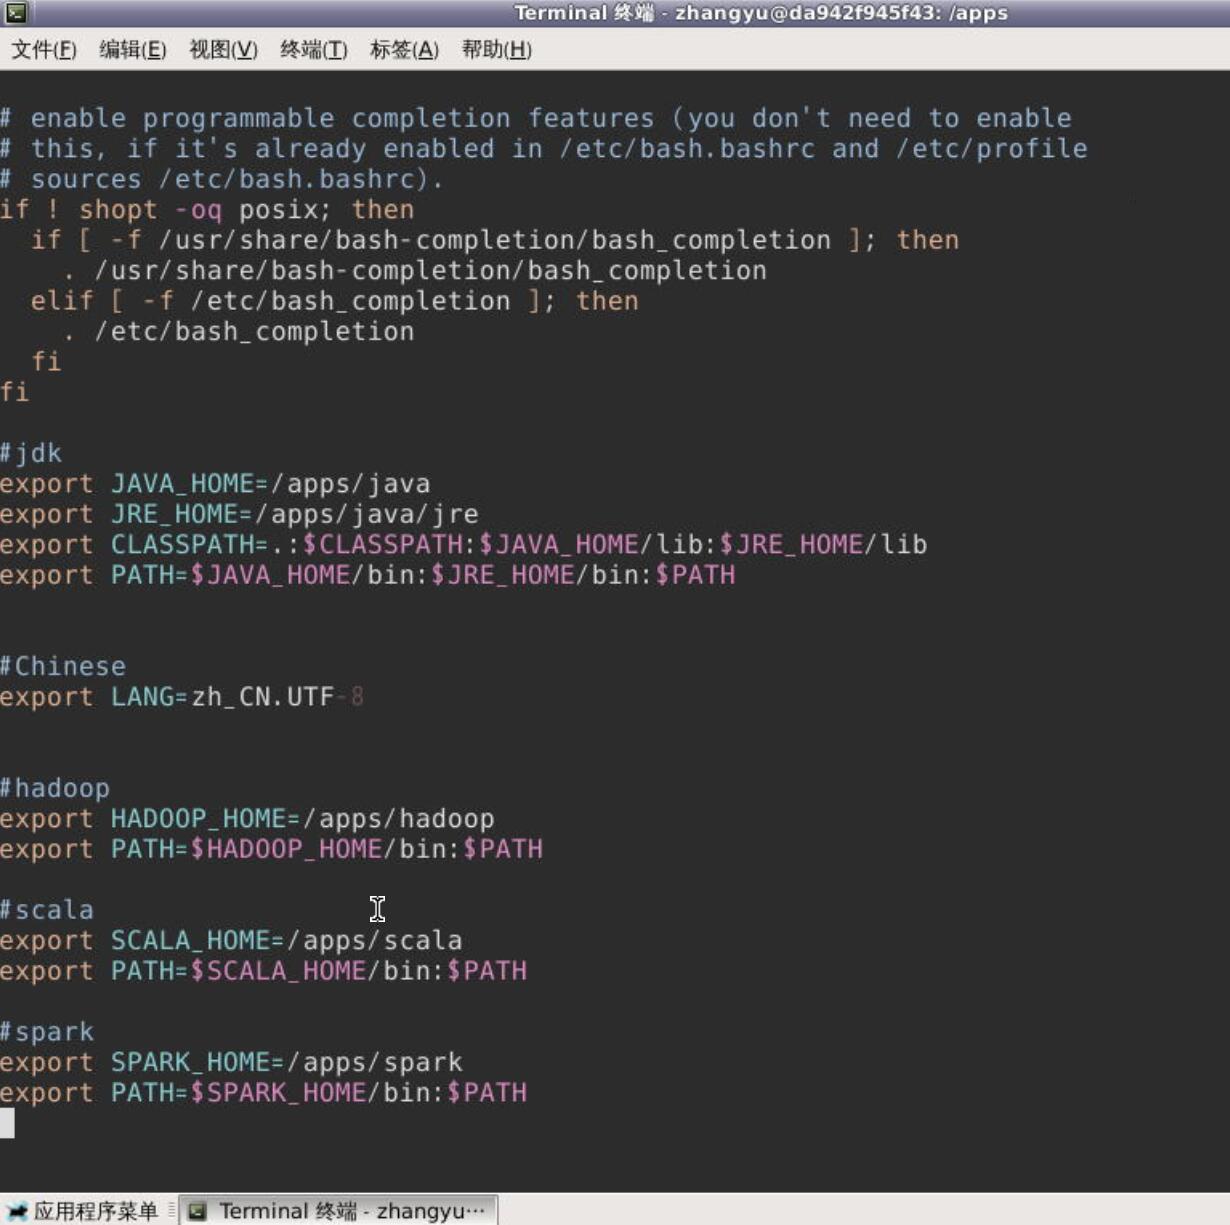Open the 帮助(H) menu
The height and width of the screenshot is (1225, 1230).
tap(496, 50)
